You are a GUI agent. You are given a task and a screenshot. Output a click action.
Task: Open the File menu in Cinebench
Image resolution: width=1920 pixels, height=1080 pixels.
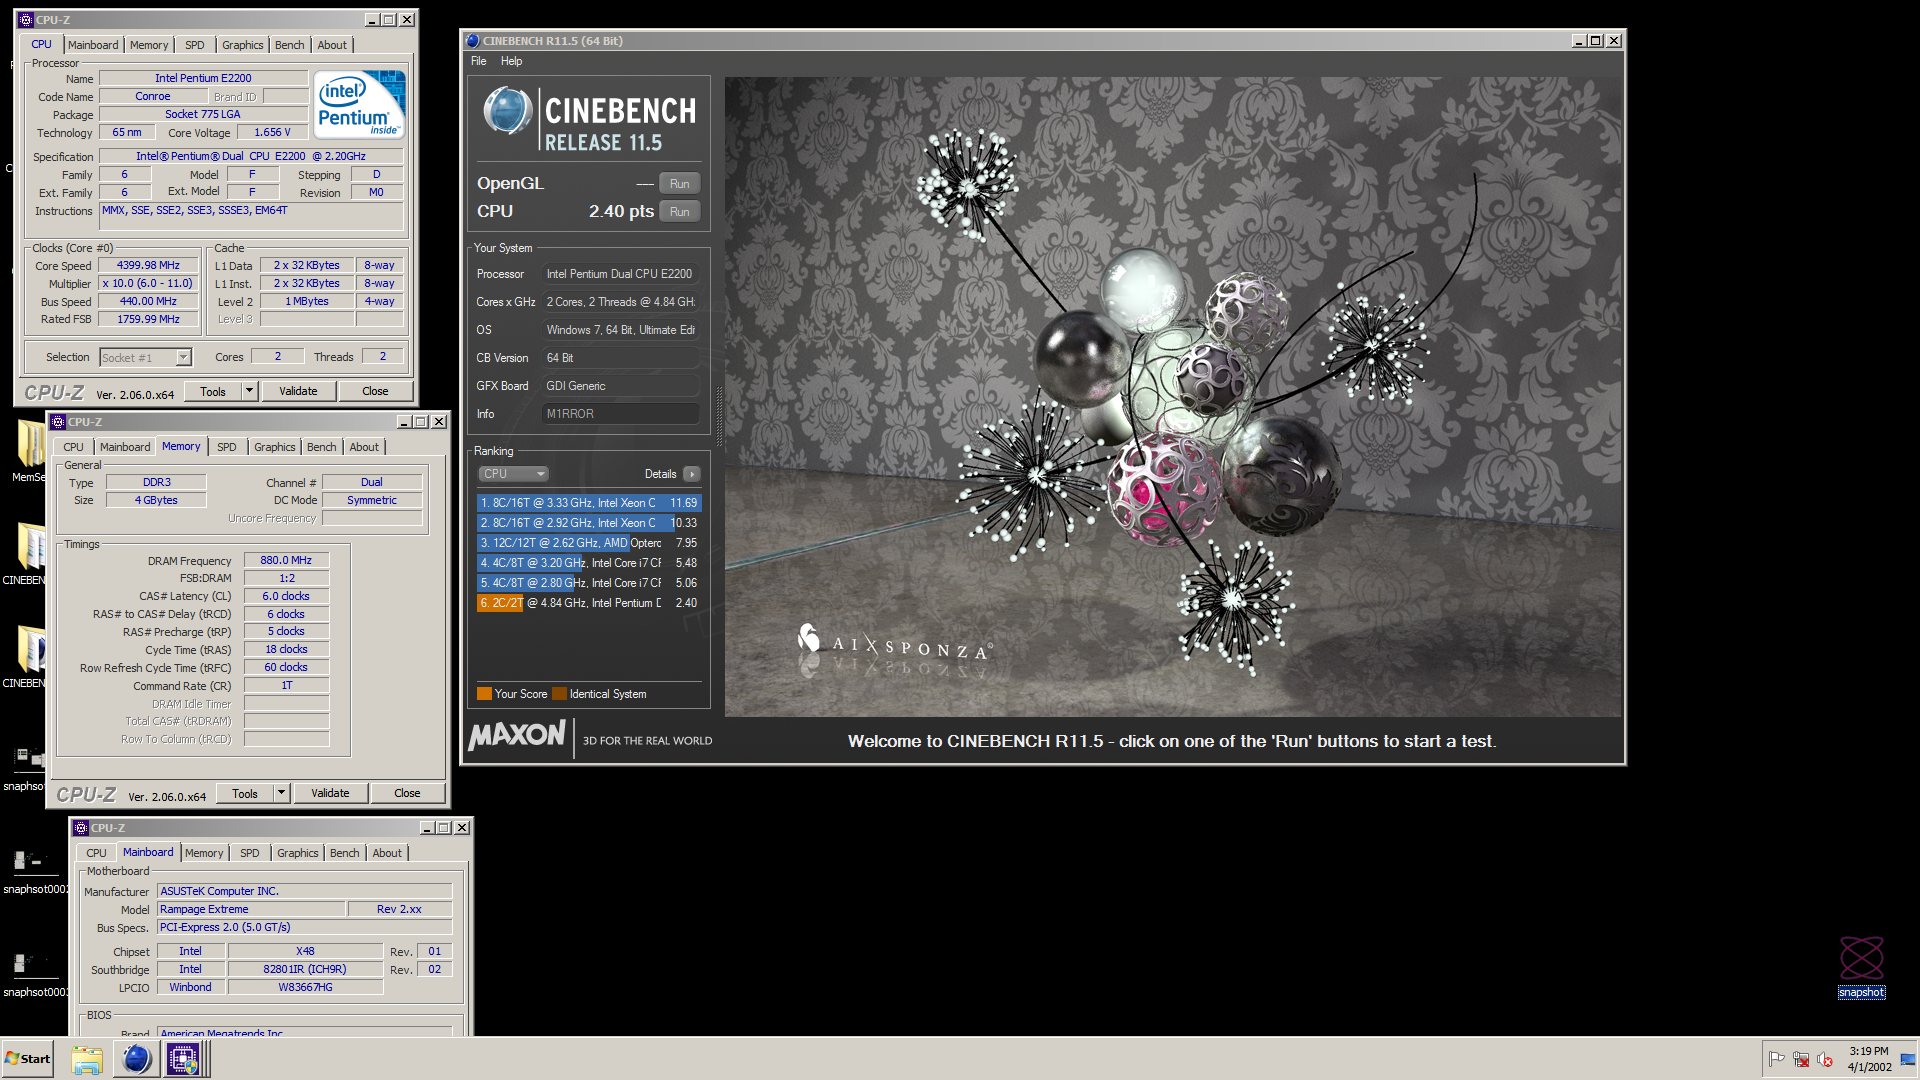(x=479, y=61)
